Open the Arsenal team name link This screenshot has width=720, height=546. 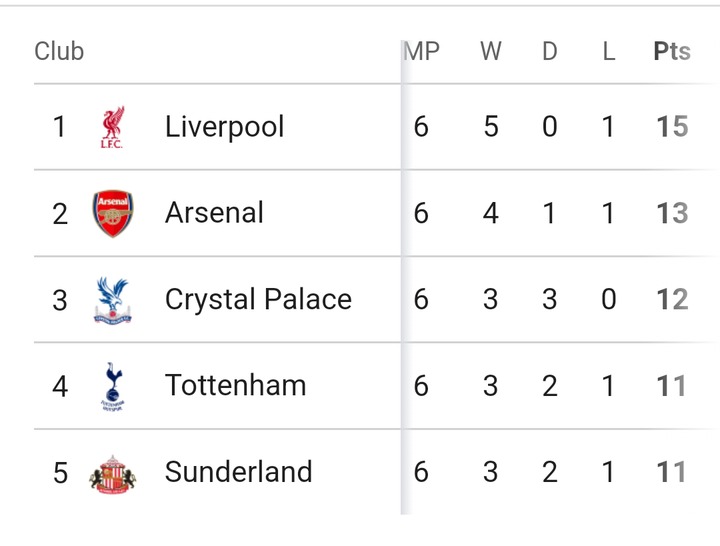(x=214, y=213)
